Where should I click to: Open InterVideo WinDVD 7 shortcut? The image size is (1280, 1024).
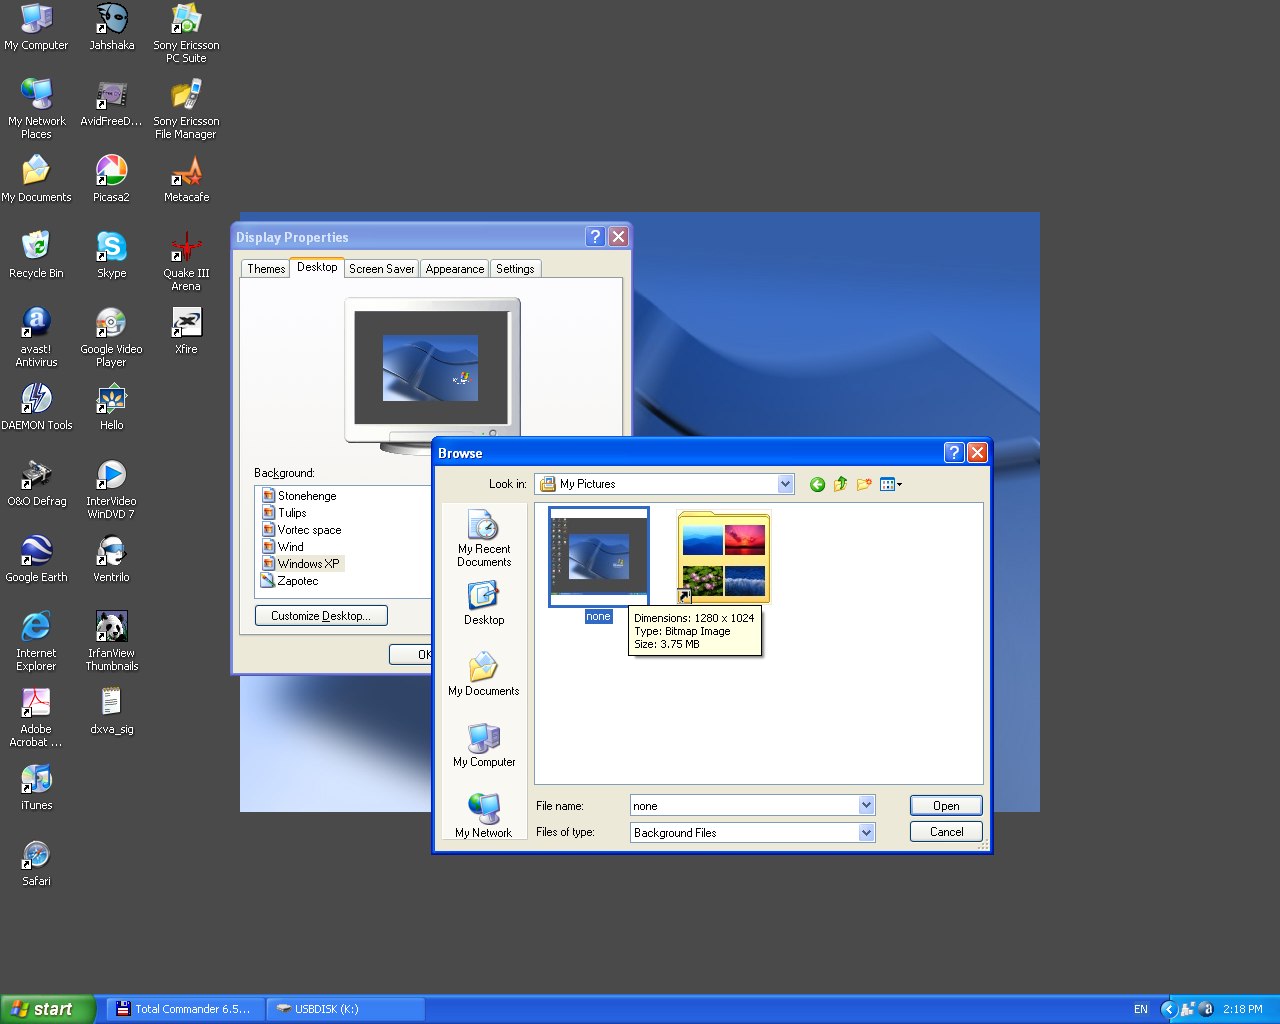[x=111, y=489]
